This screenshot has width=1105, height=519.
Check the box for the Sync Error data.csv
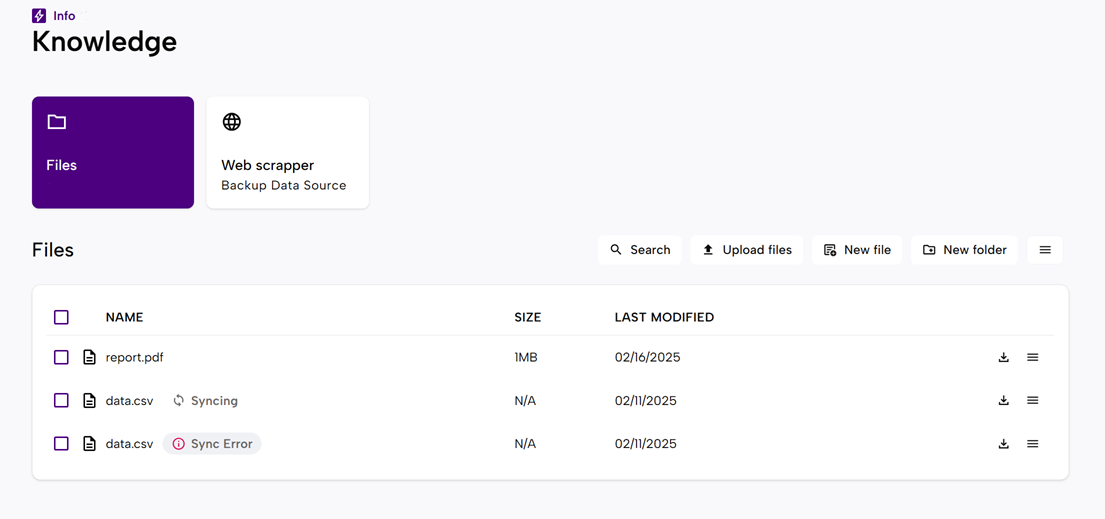coord(61,444)
